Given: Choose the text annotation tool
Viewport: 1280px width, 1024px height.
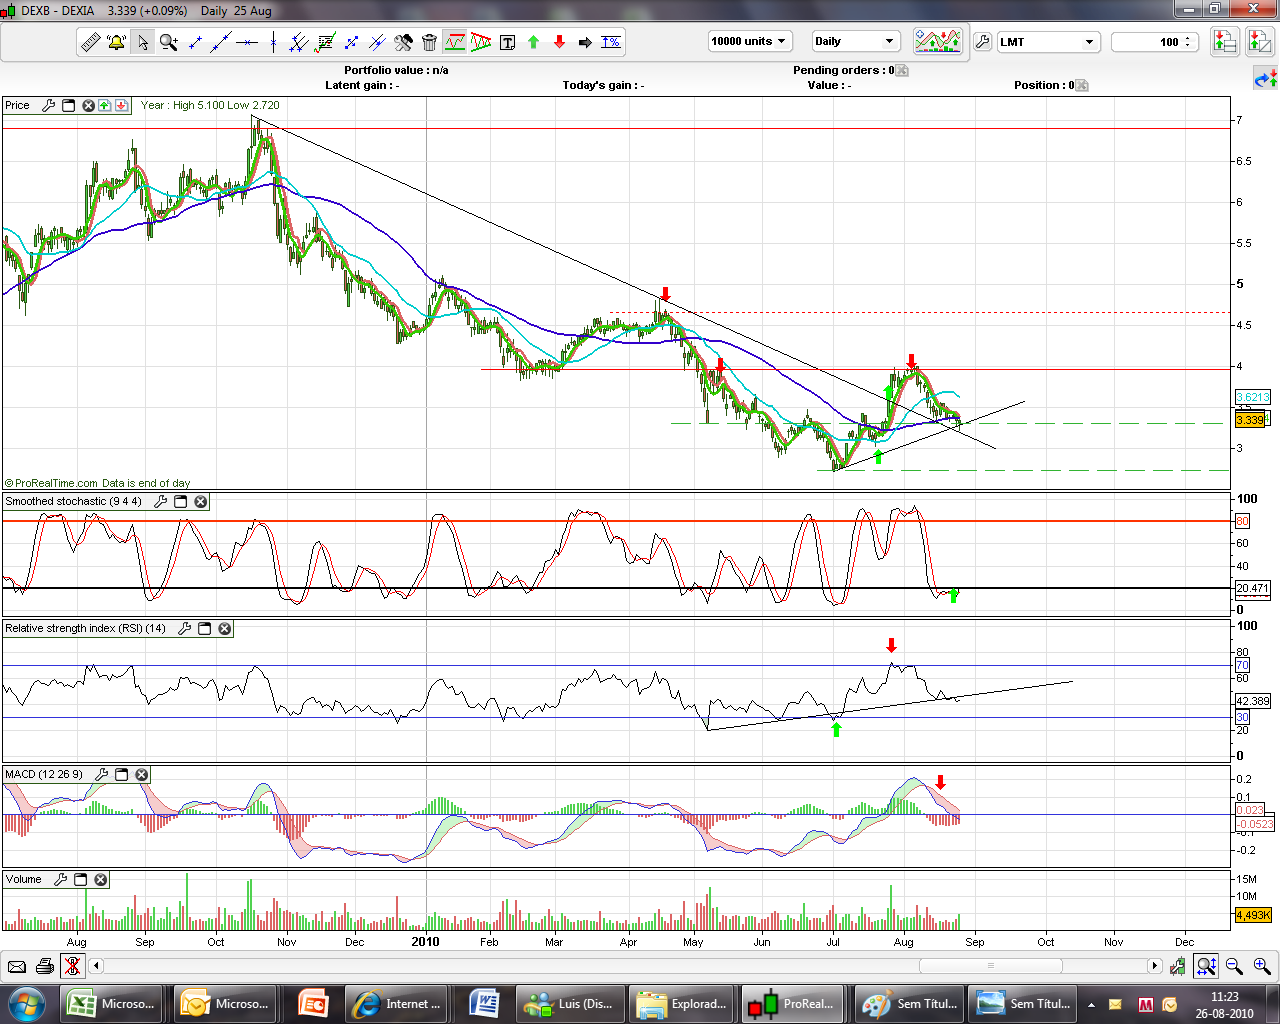Looking at the screenshot, I should (x=507, y=42).
